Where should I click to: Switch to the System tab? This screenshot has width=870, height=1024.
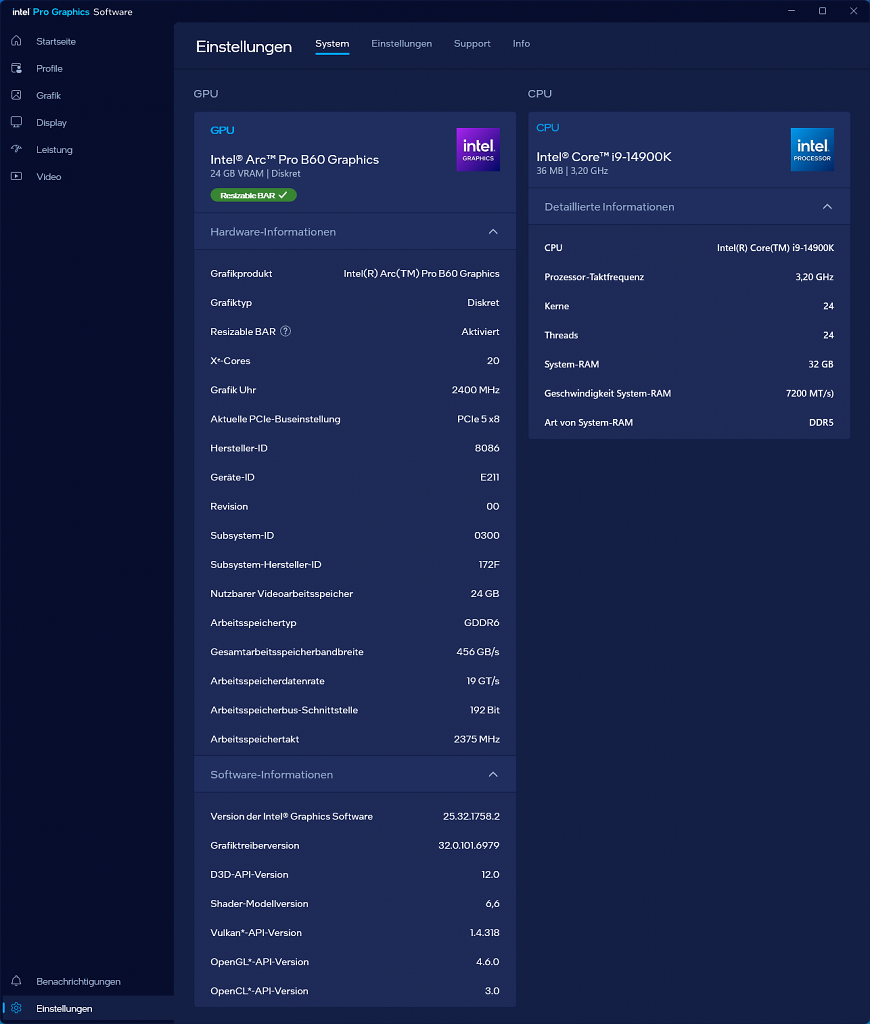pyautogui.click(x=332, y=44)
